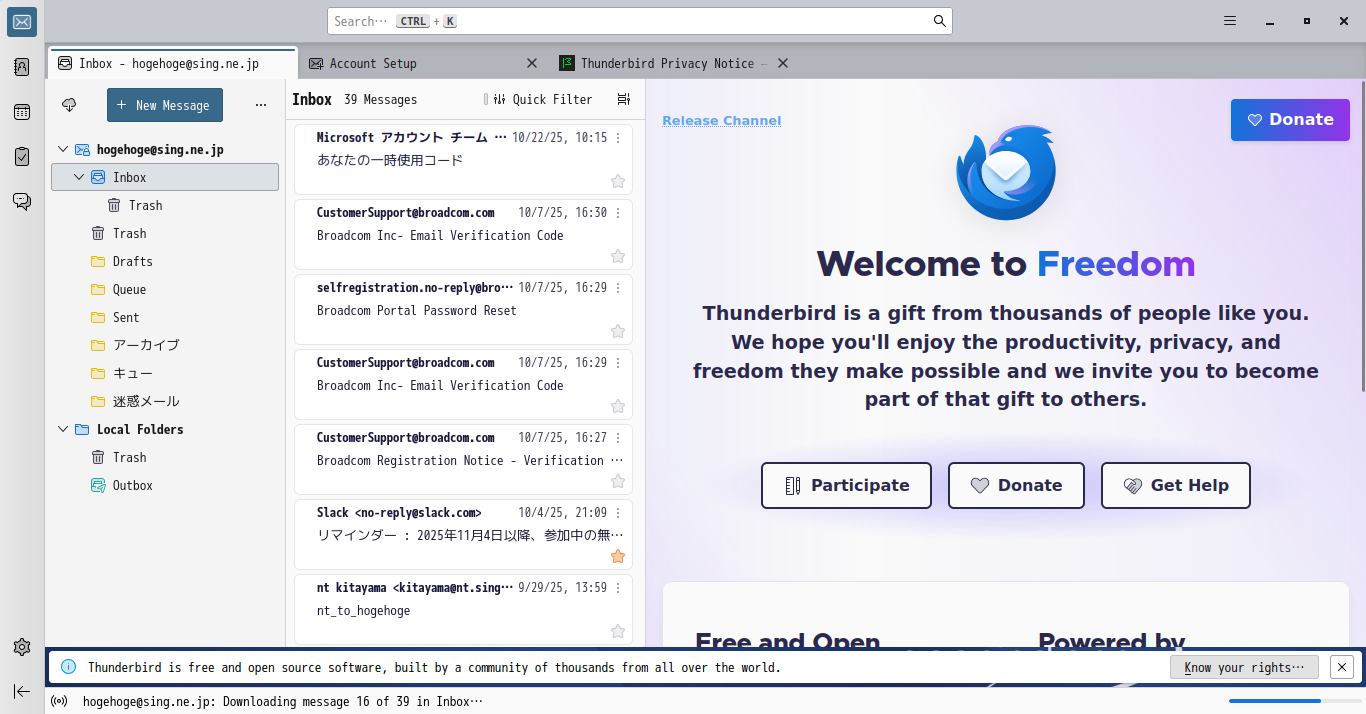The height and width of the screenshot is (714, 1366).
Task: Open the Mail space icon
Action: [22, 22]
